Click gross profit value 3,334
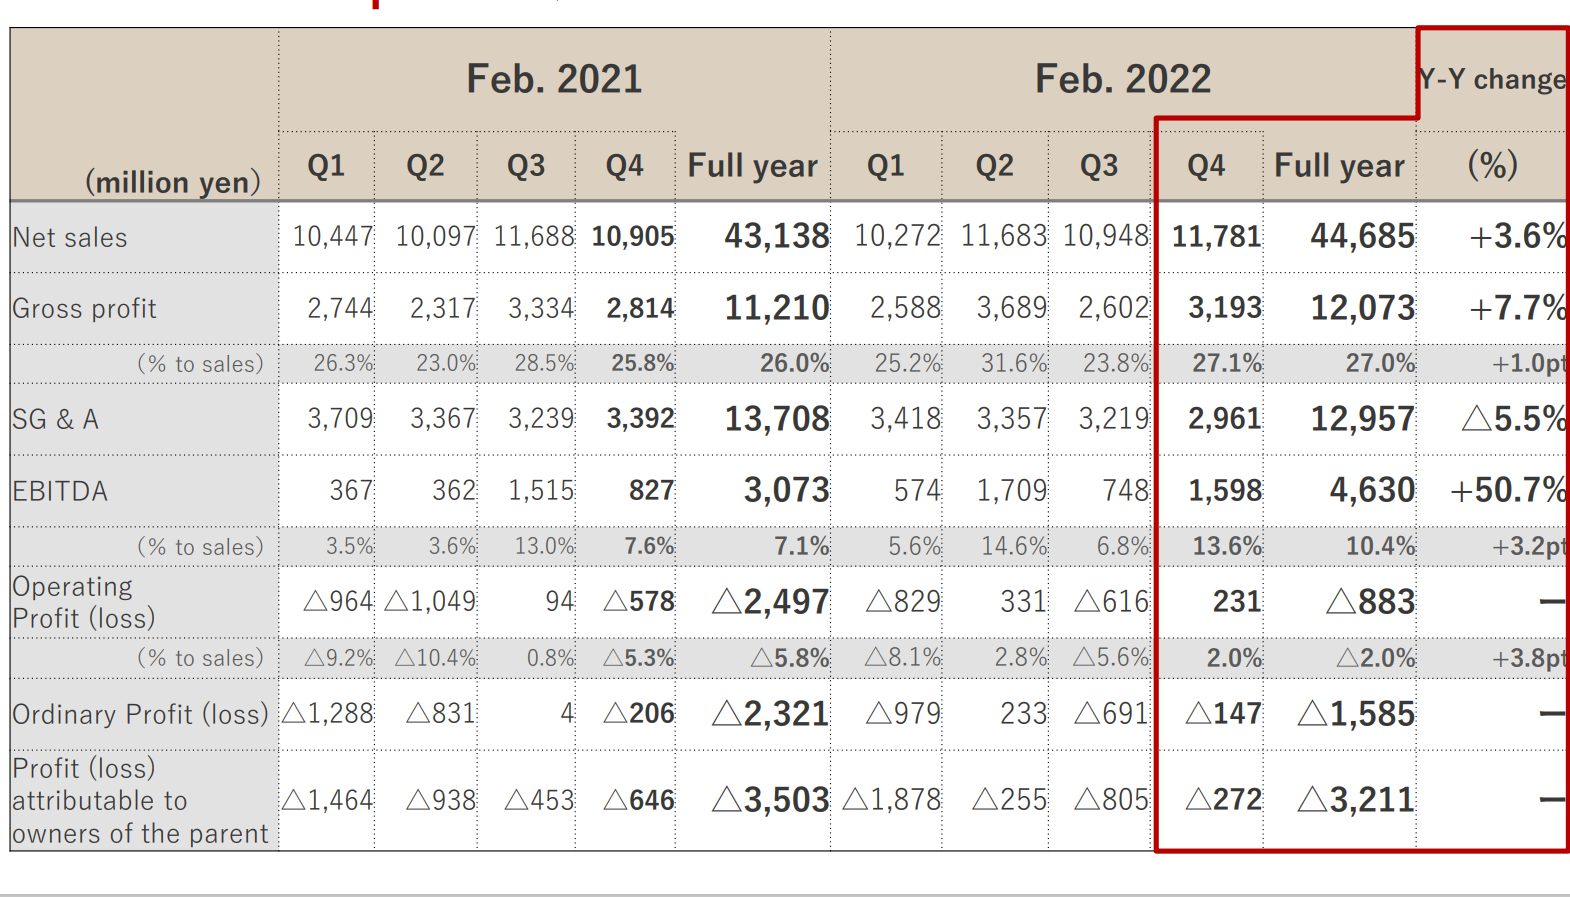The height and width of the screenshot is (897, 1570). (541, 308)
